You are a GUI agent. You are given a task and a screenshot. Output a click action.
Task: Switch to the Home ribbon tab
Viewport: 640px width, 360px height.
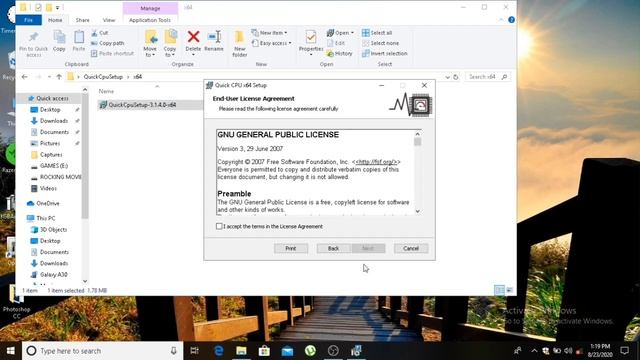tap(55, 20)
